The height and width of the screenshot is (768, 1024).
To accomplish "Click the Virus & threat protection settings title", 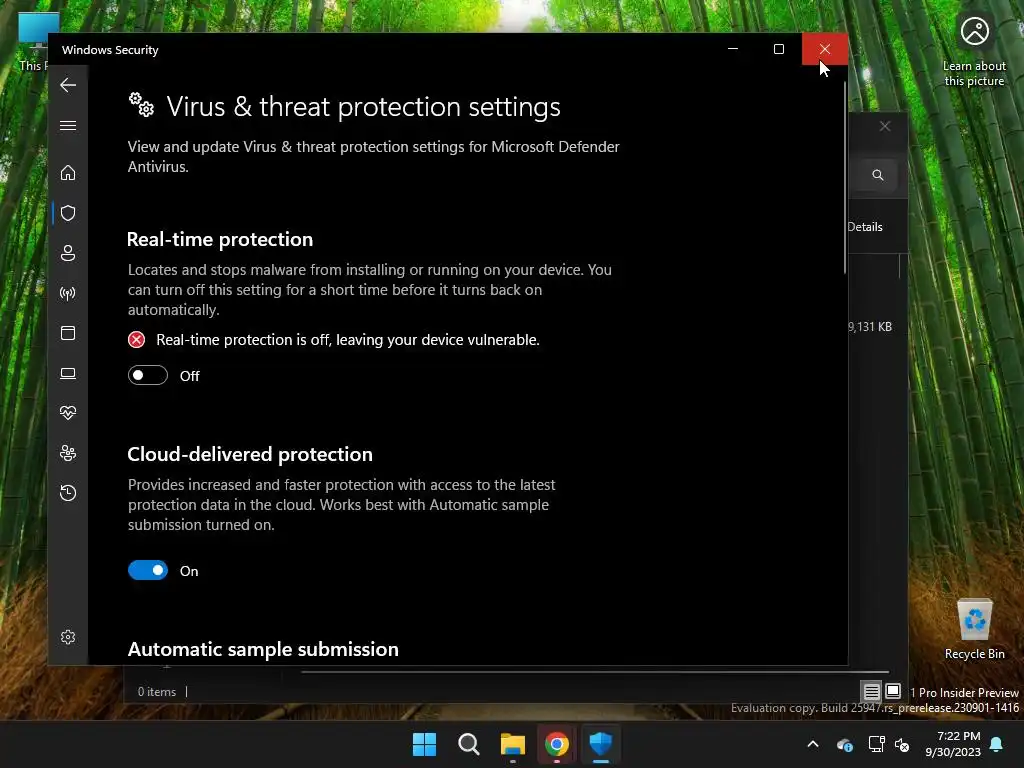I will click(364, 106).
